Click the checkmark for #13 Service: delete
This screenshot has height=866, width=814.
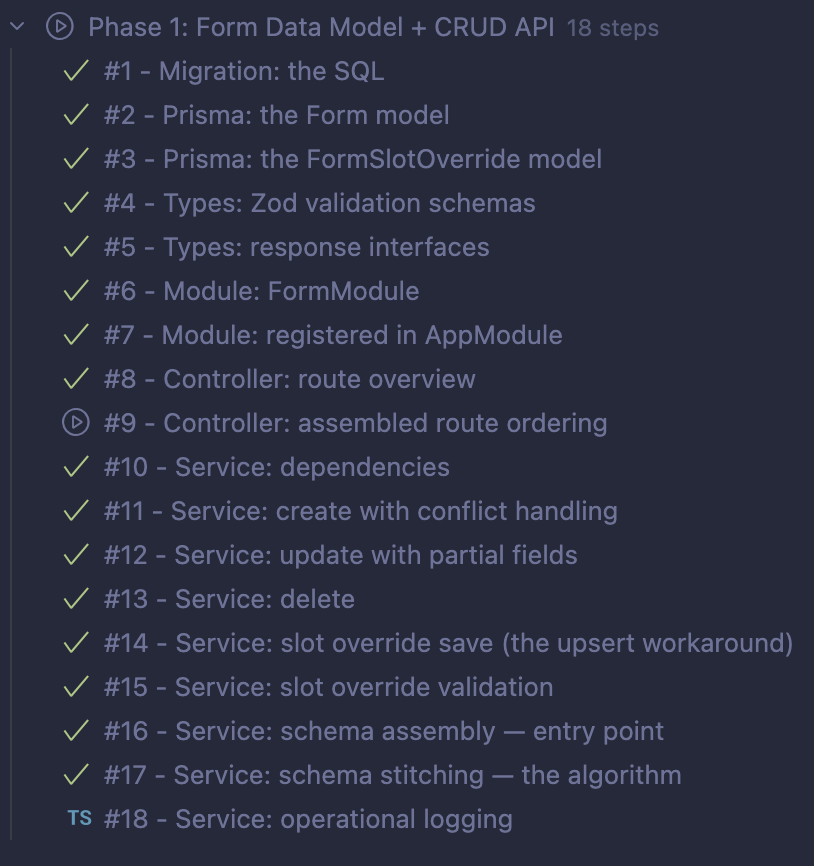pyautogui.click(x=76, y=599)
